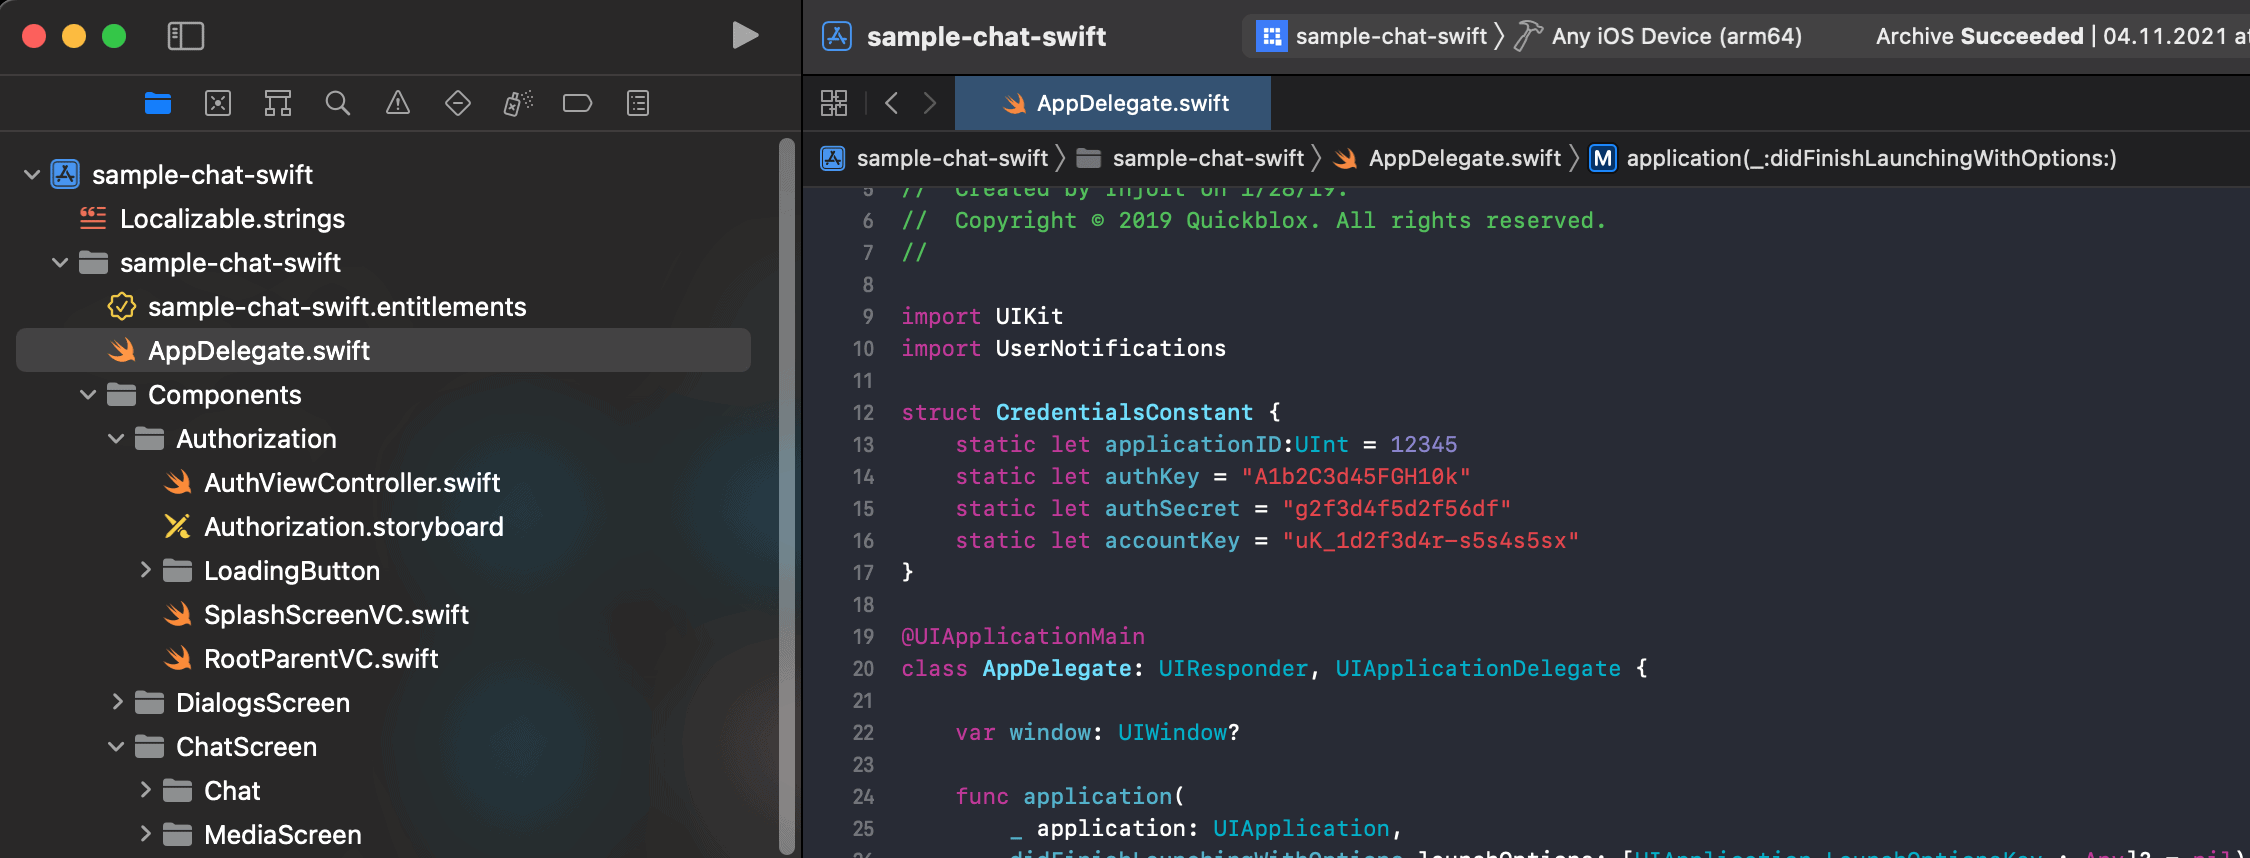The width and height of the screenshot is (2250, 858).
Task: Collapse the Authorization folder
Action: 116,439
